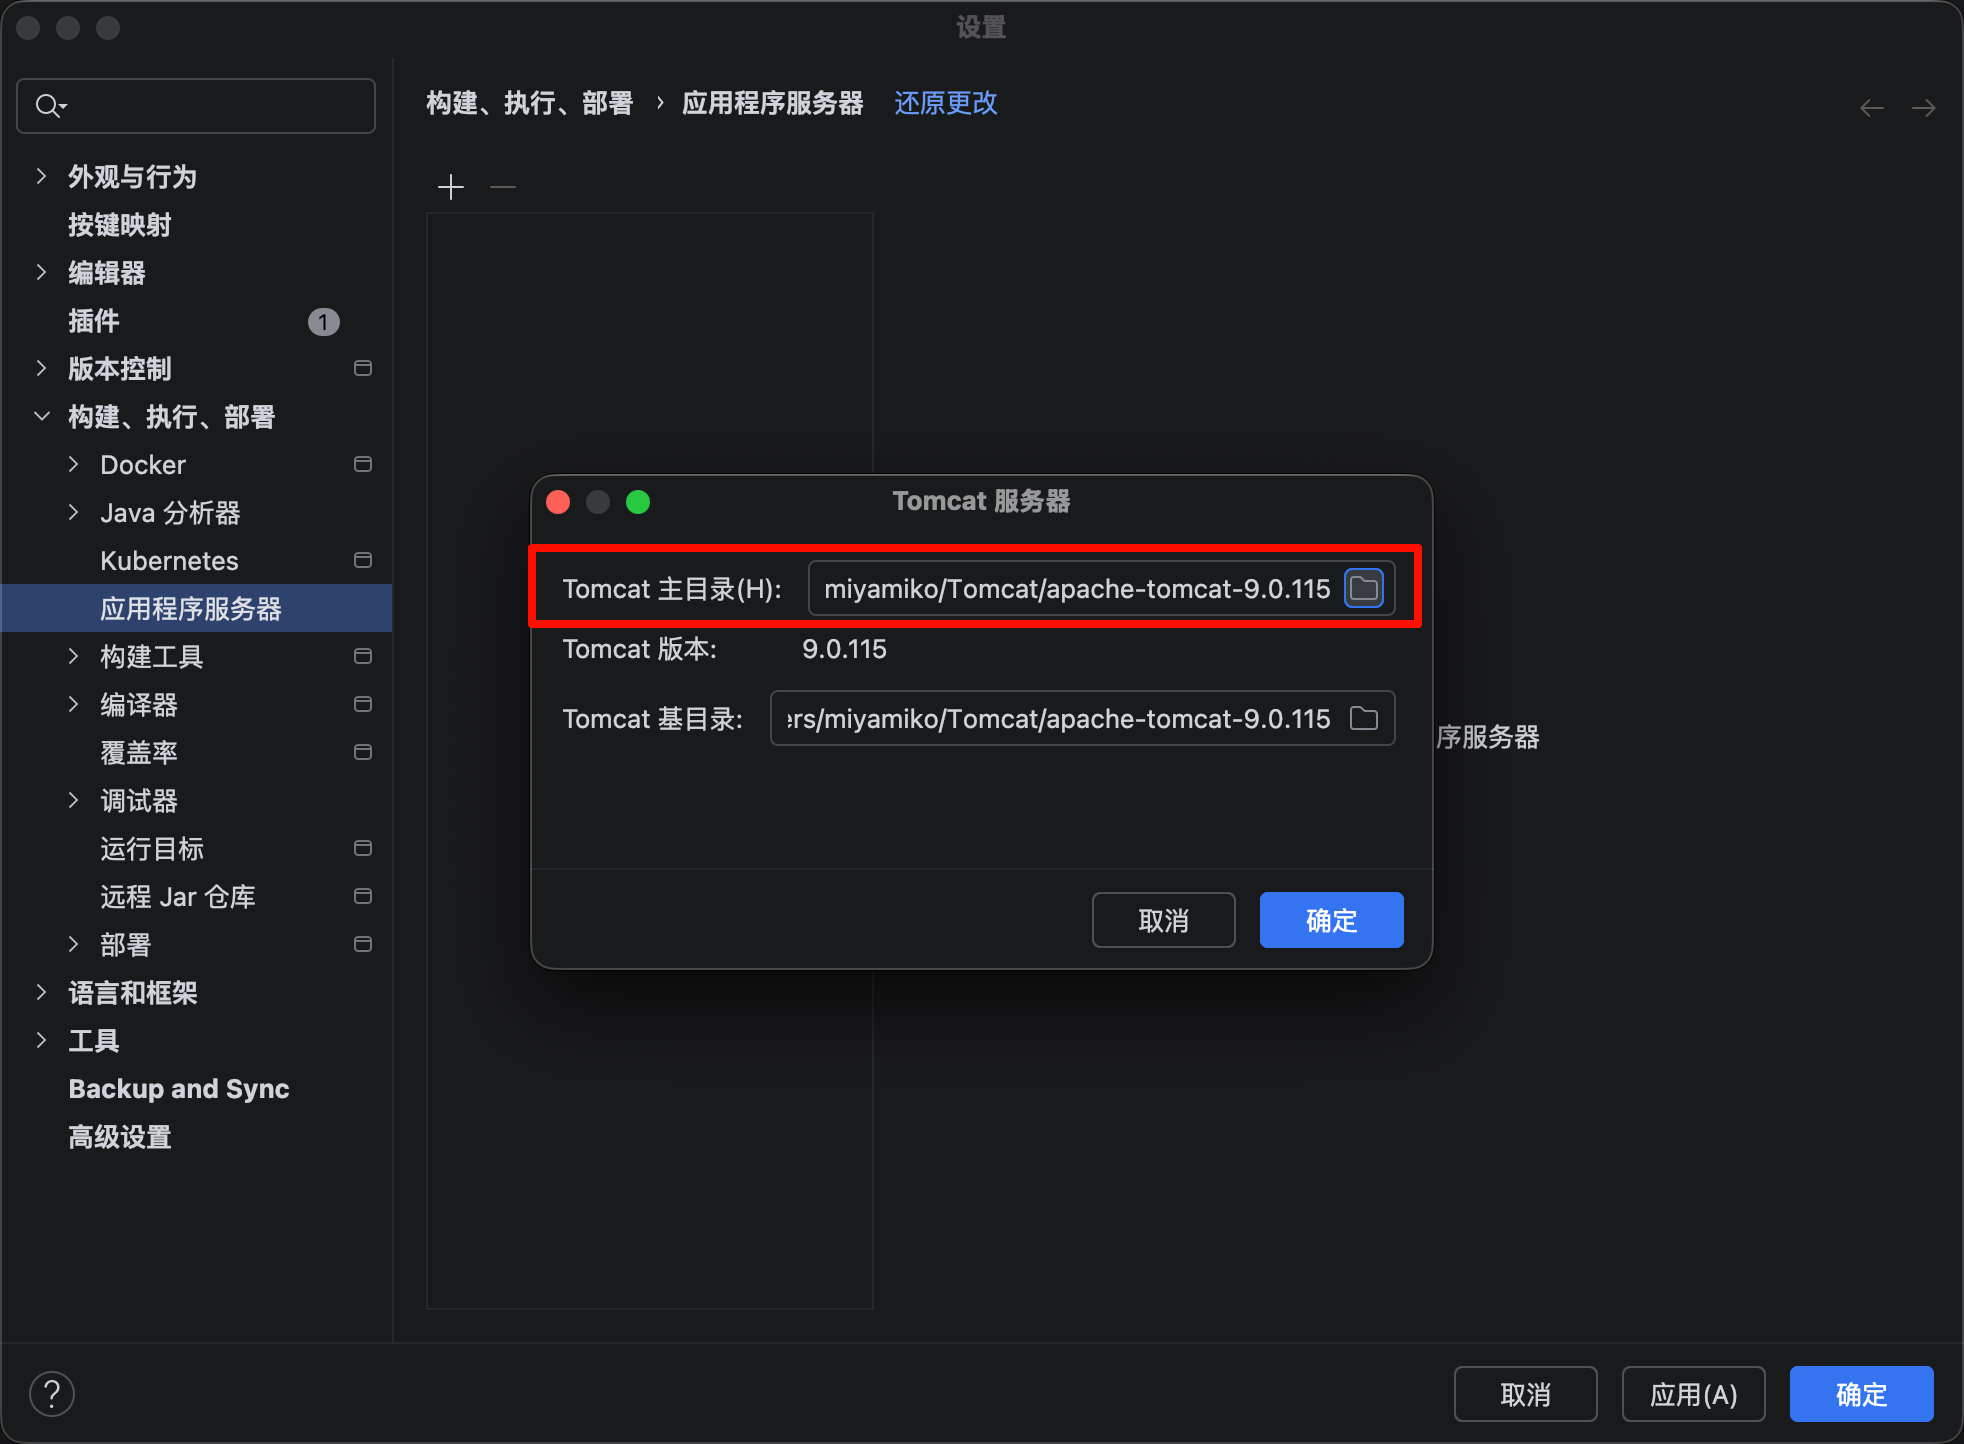Click the forward navigation arrow icon

pos(1923,108)
